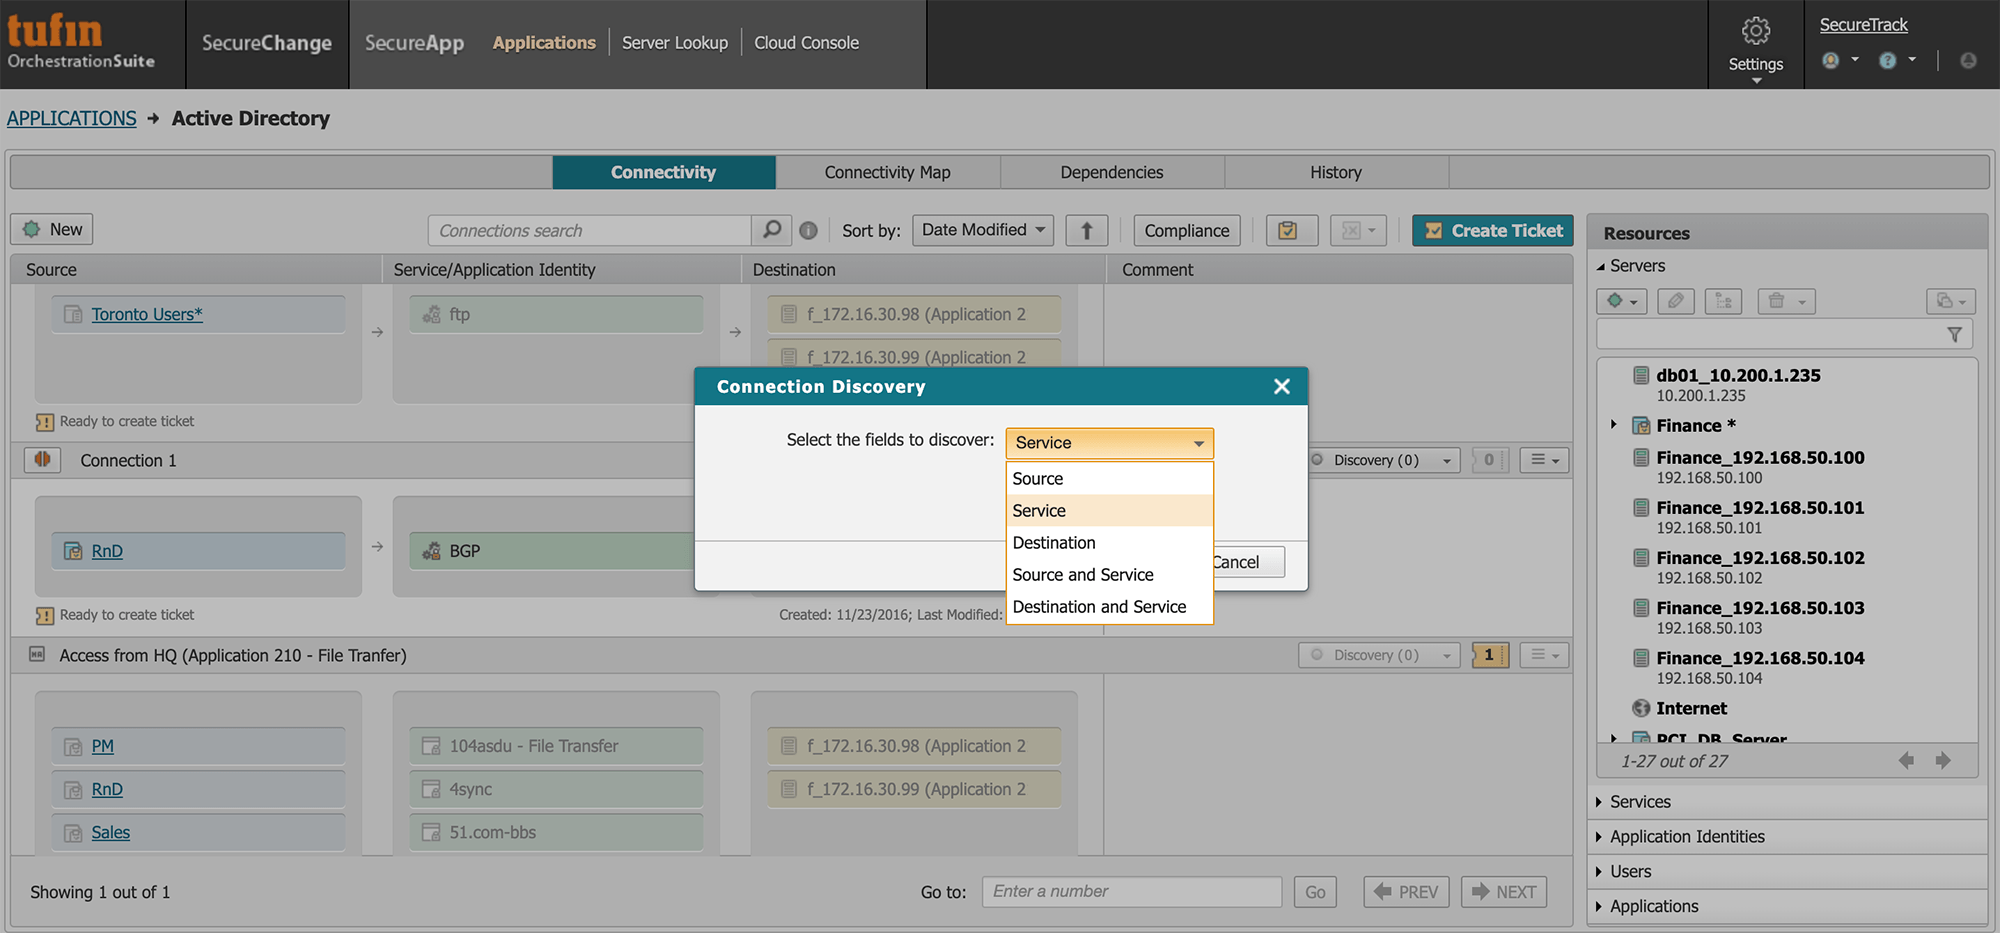Choose the highlighted Service option in list
2000x933 pixels.
1109,511
